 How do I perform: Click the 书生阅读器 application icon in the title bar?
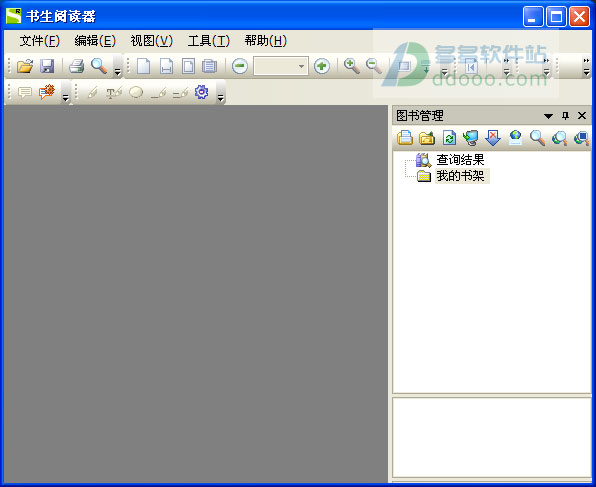click(x=14, y=16)
